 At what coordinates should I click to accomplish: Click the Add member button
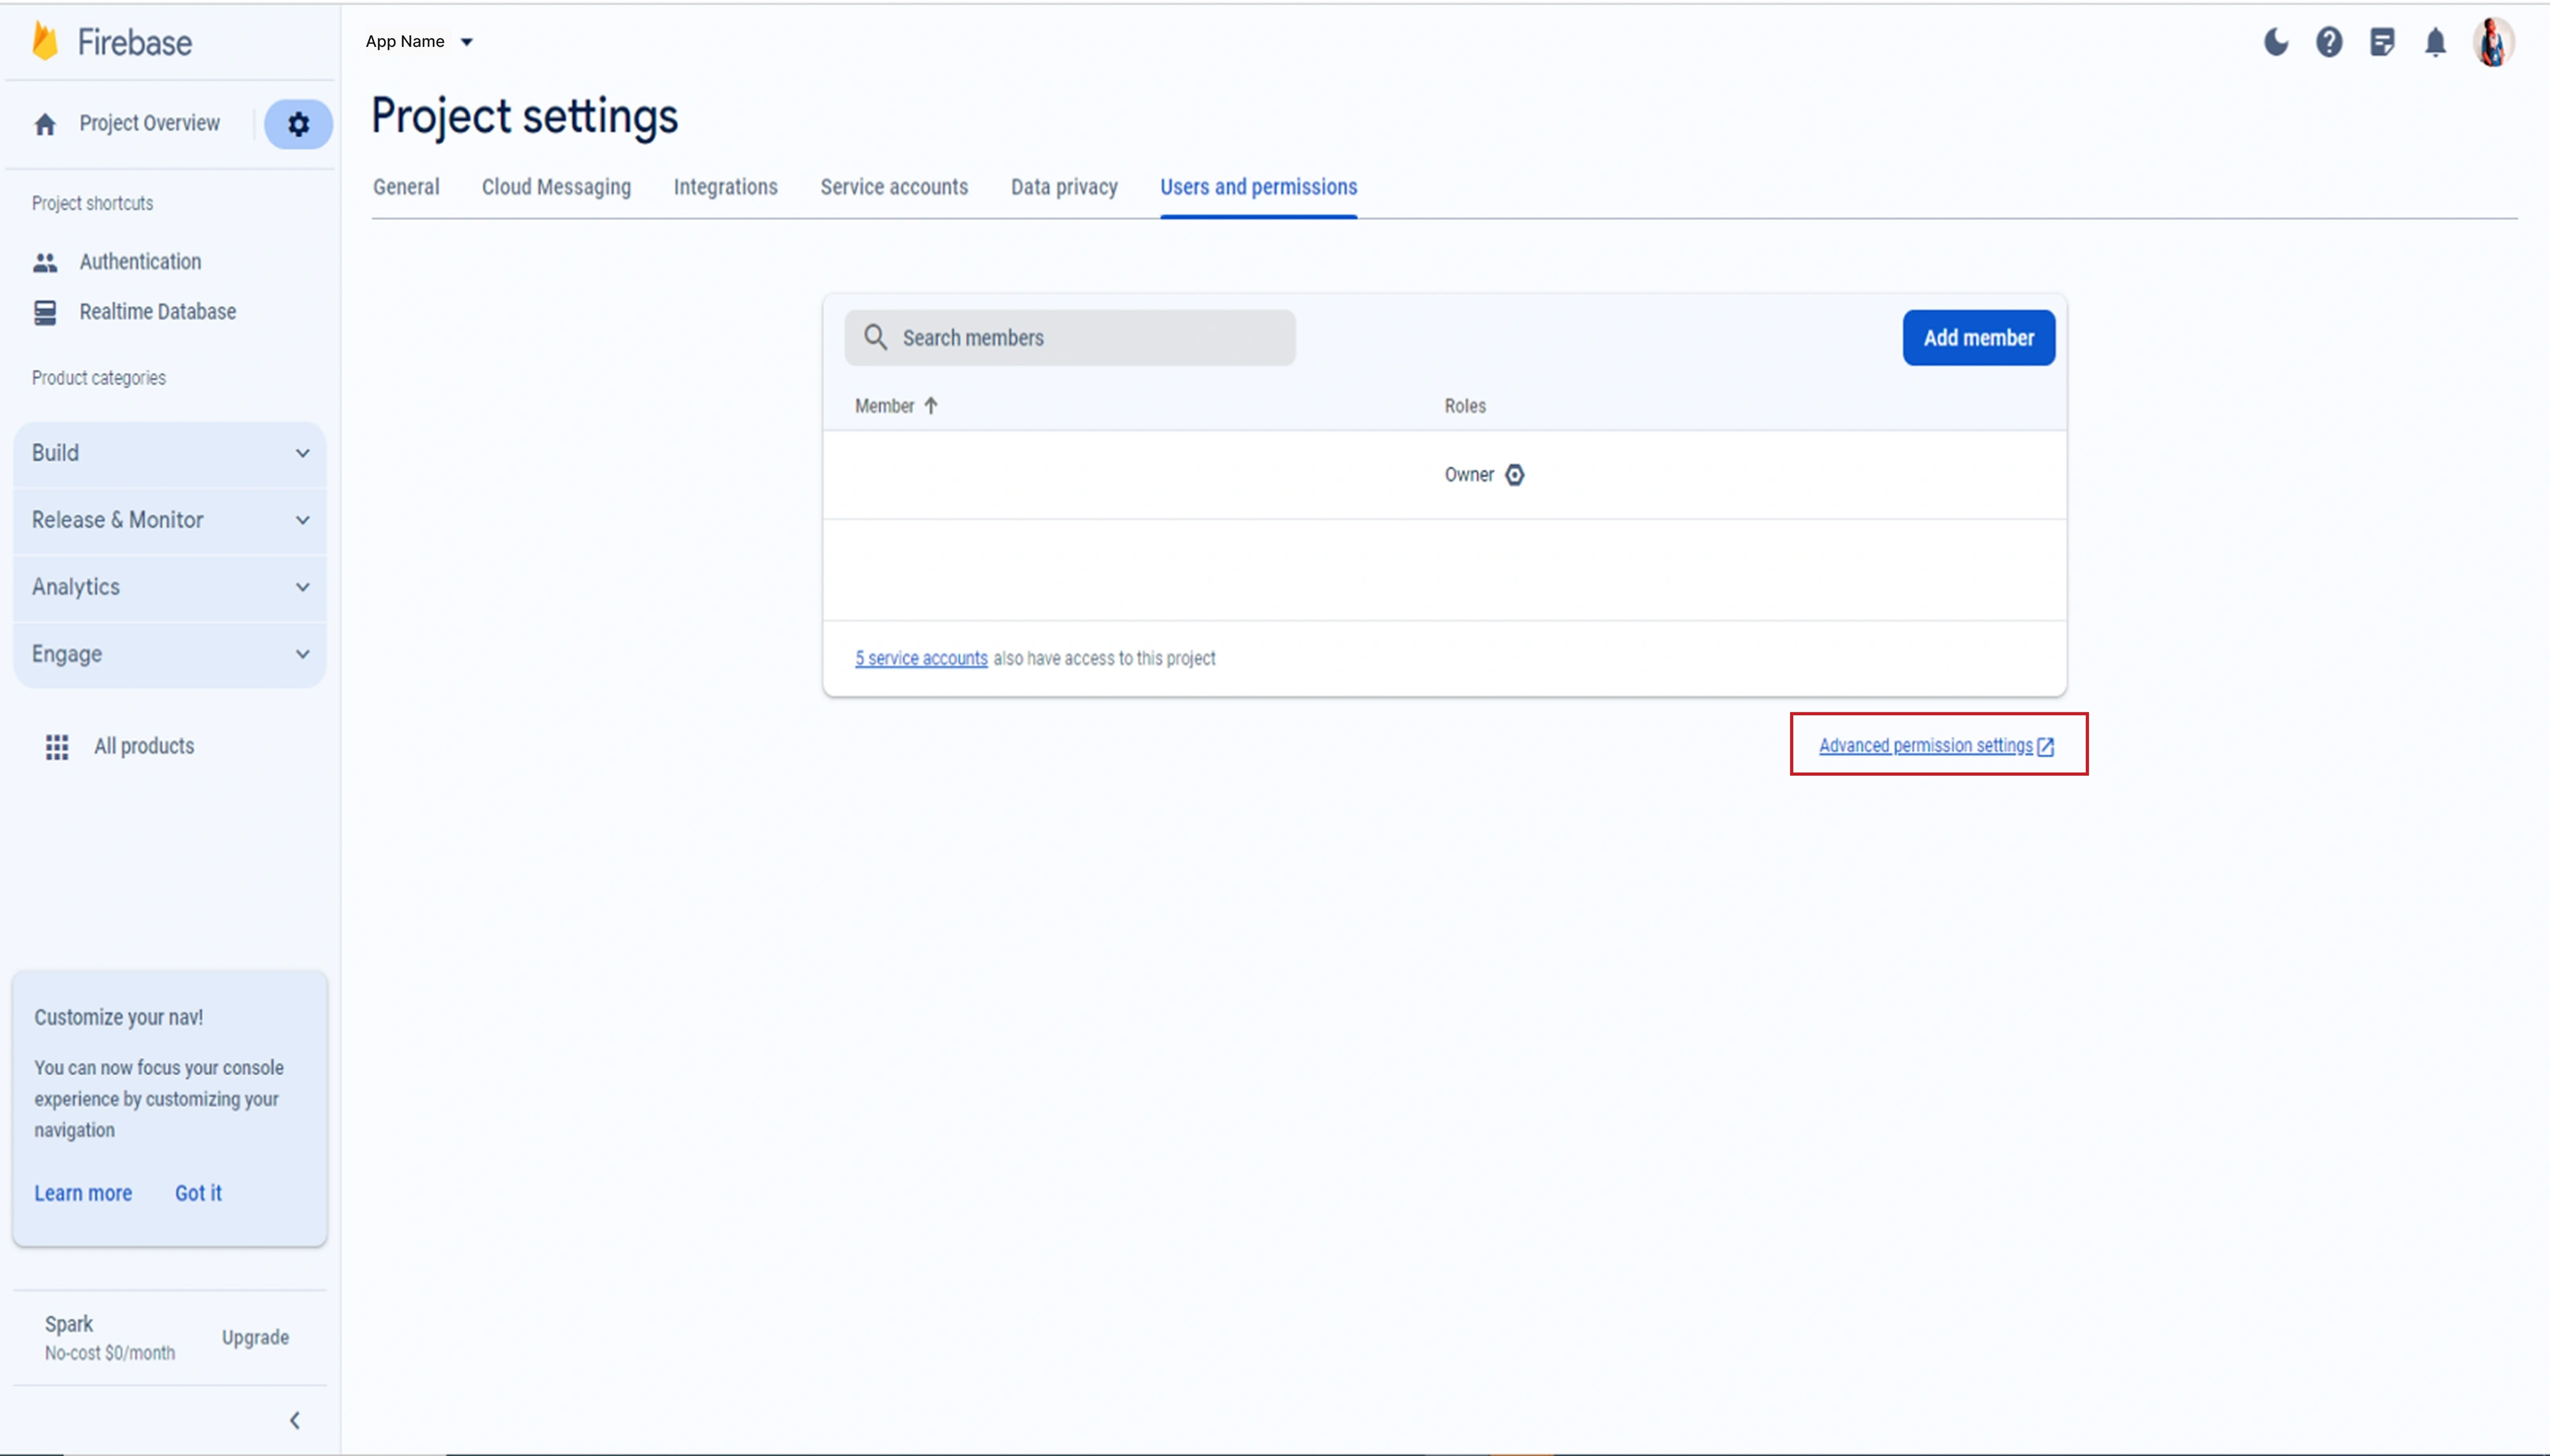coord(1978,338)
